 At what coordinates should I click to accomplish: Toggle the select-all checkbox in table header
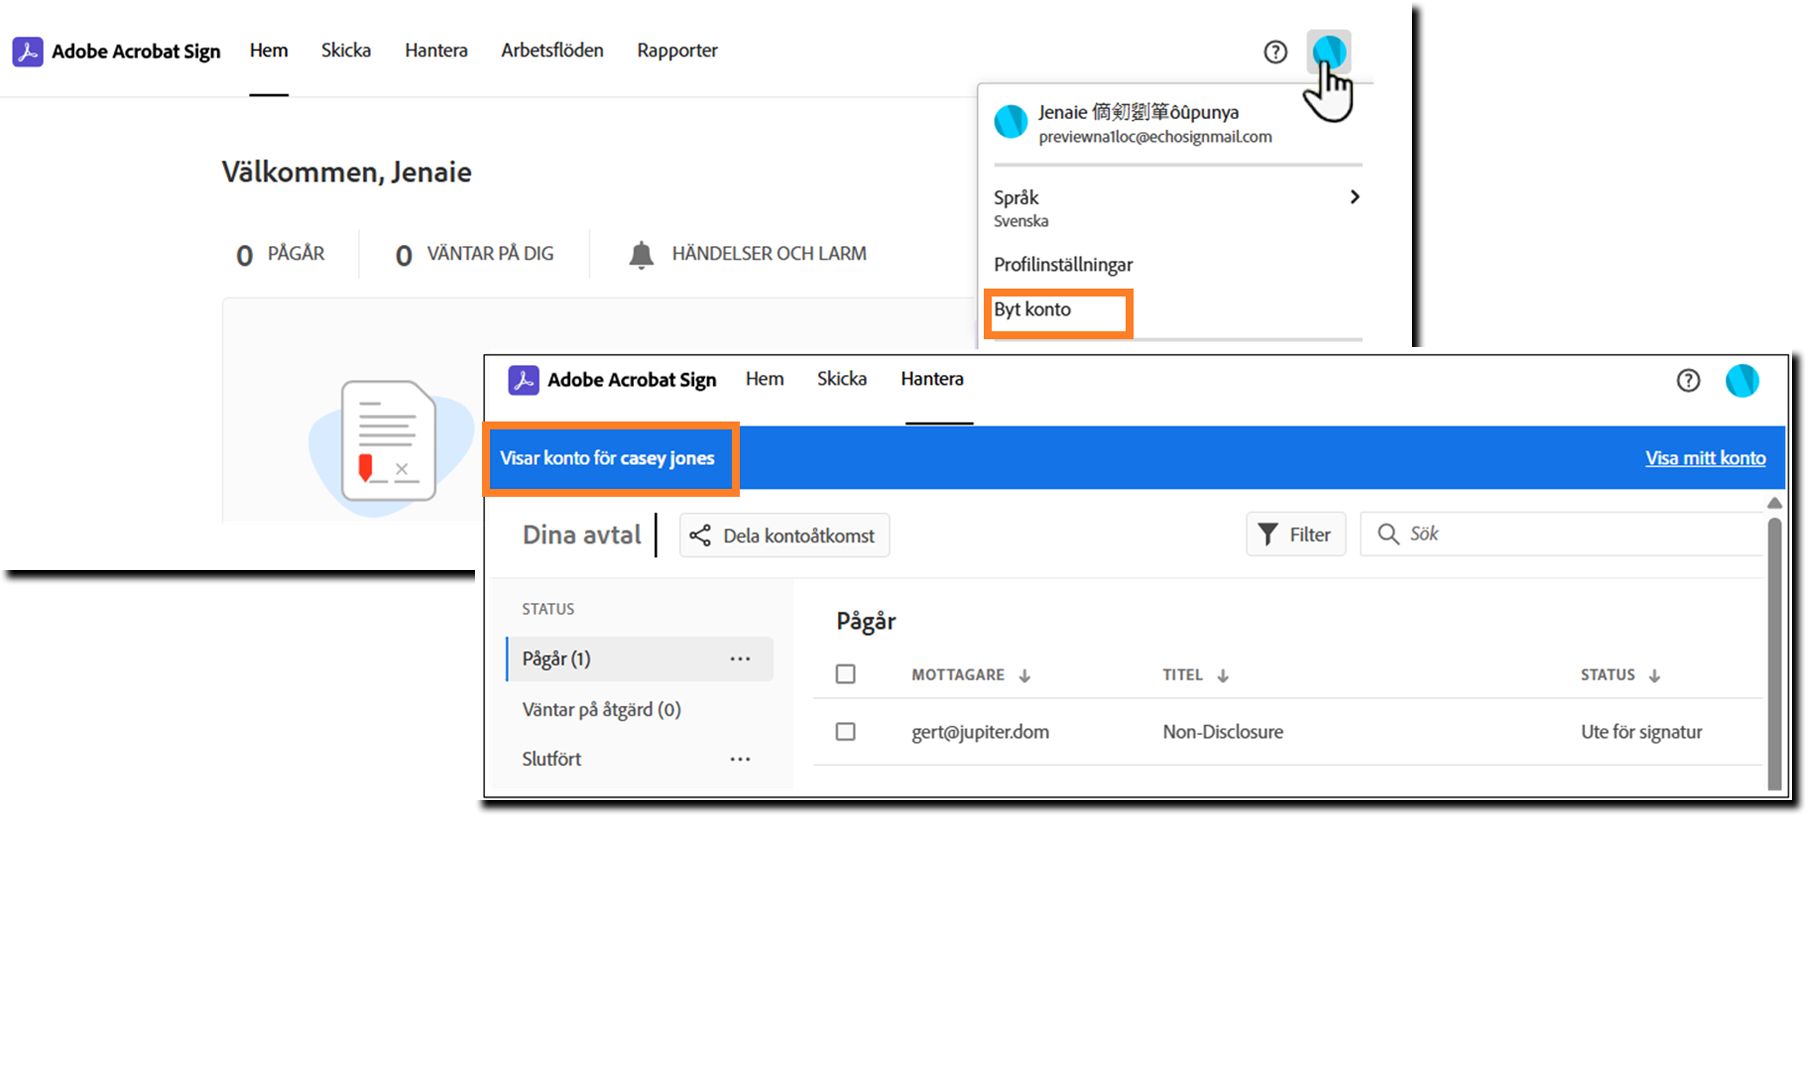point(846,674)
